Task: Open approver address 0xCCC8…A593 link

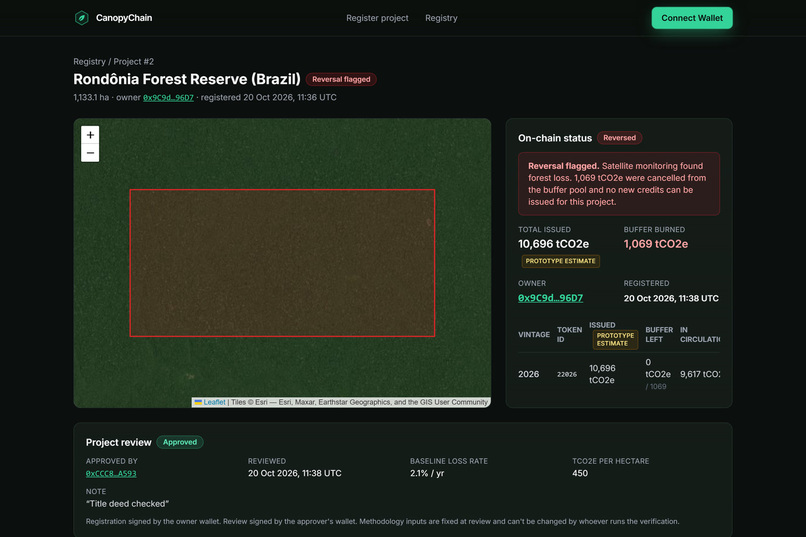Action: tap(111, 473)
